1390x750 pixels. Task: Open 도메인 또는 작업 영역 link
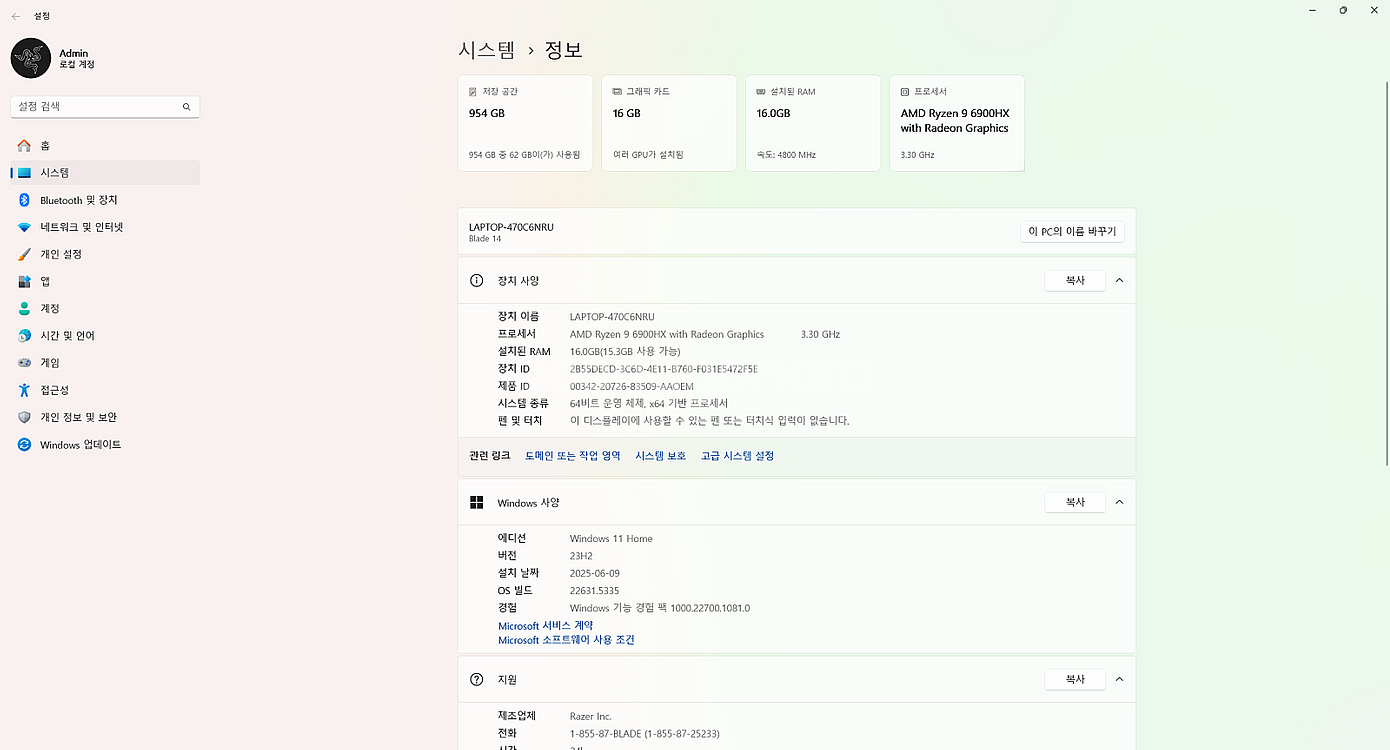573,456
